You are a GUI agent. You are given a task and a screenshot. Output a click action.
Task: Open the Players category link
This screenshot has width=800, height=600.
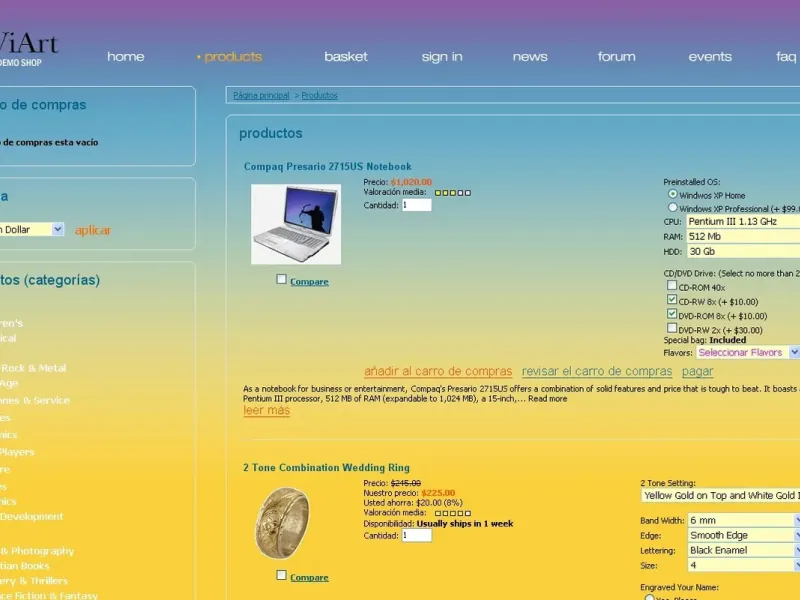17,452
